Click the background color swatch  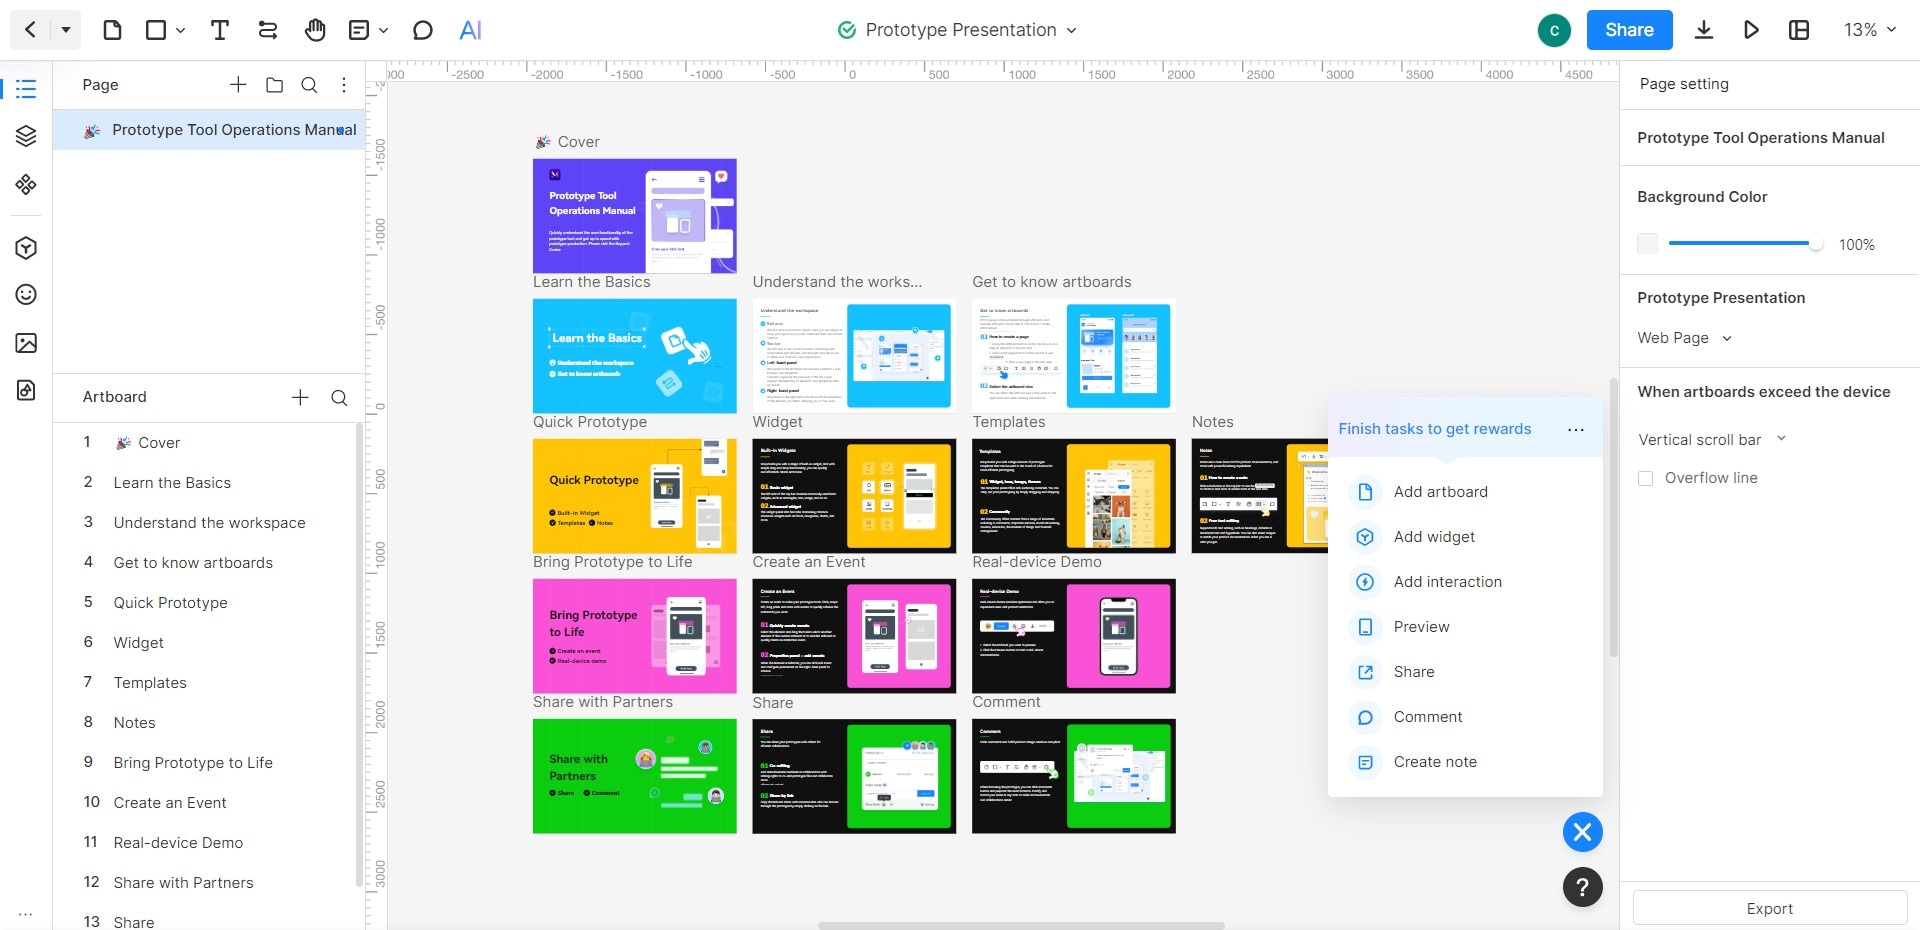click(x=1648, y=243)
